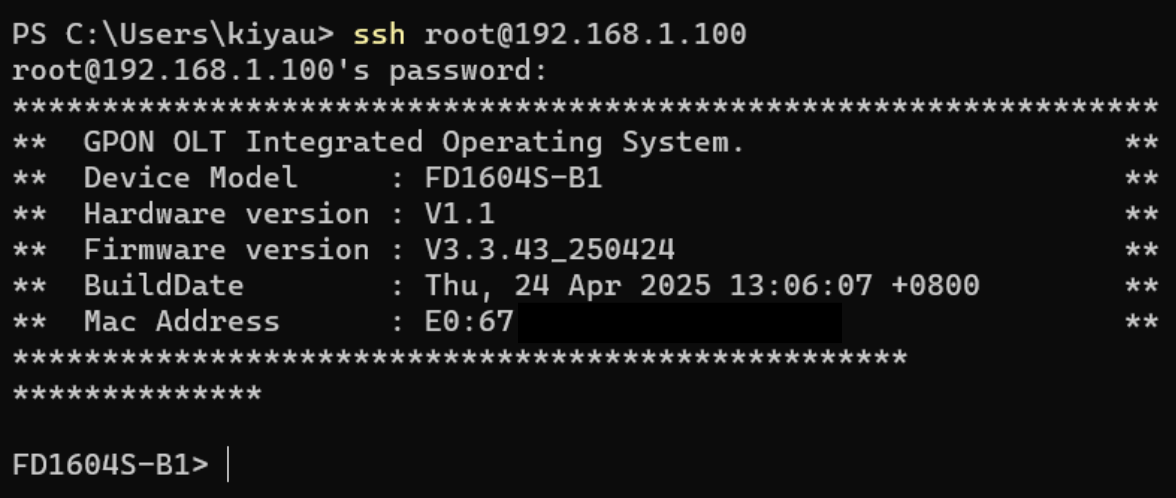Click the FD1604S-B1> command prompt
Screen dimensions: 1176x498
(110, 465)
